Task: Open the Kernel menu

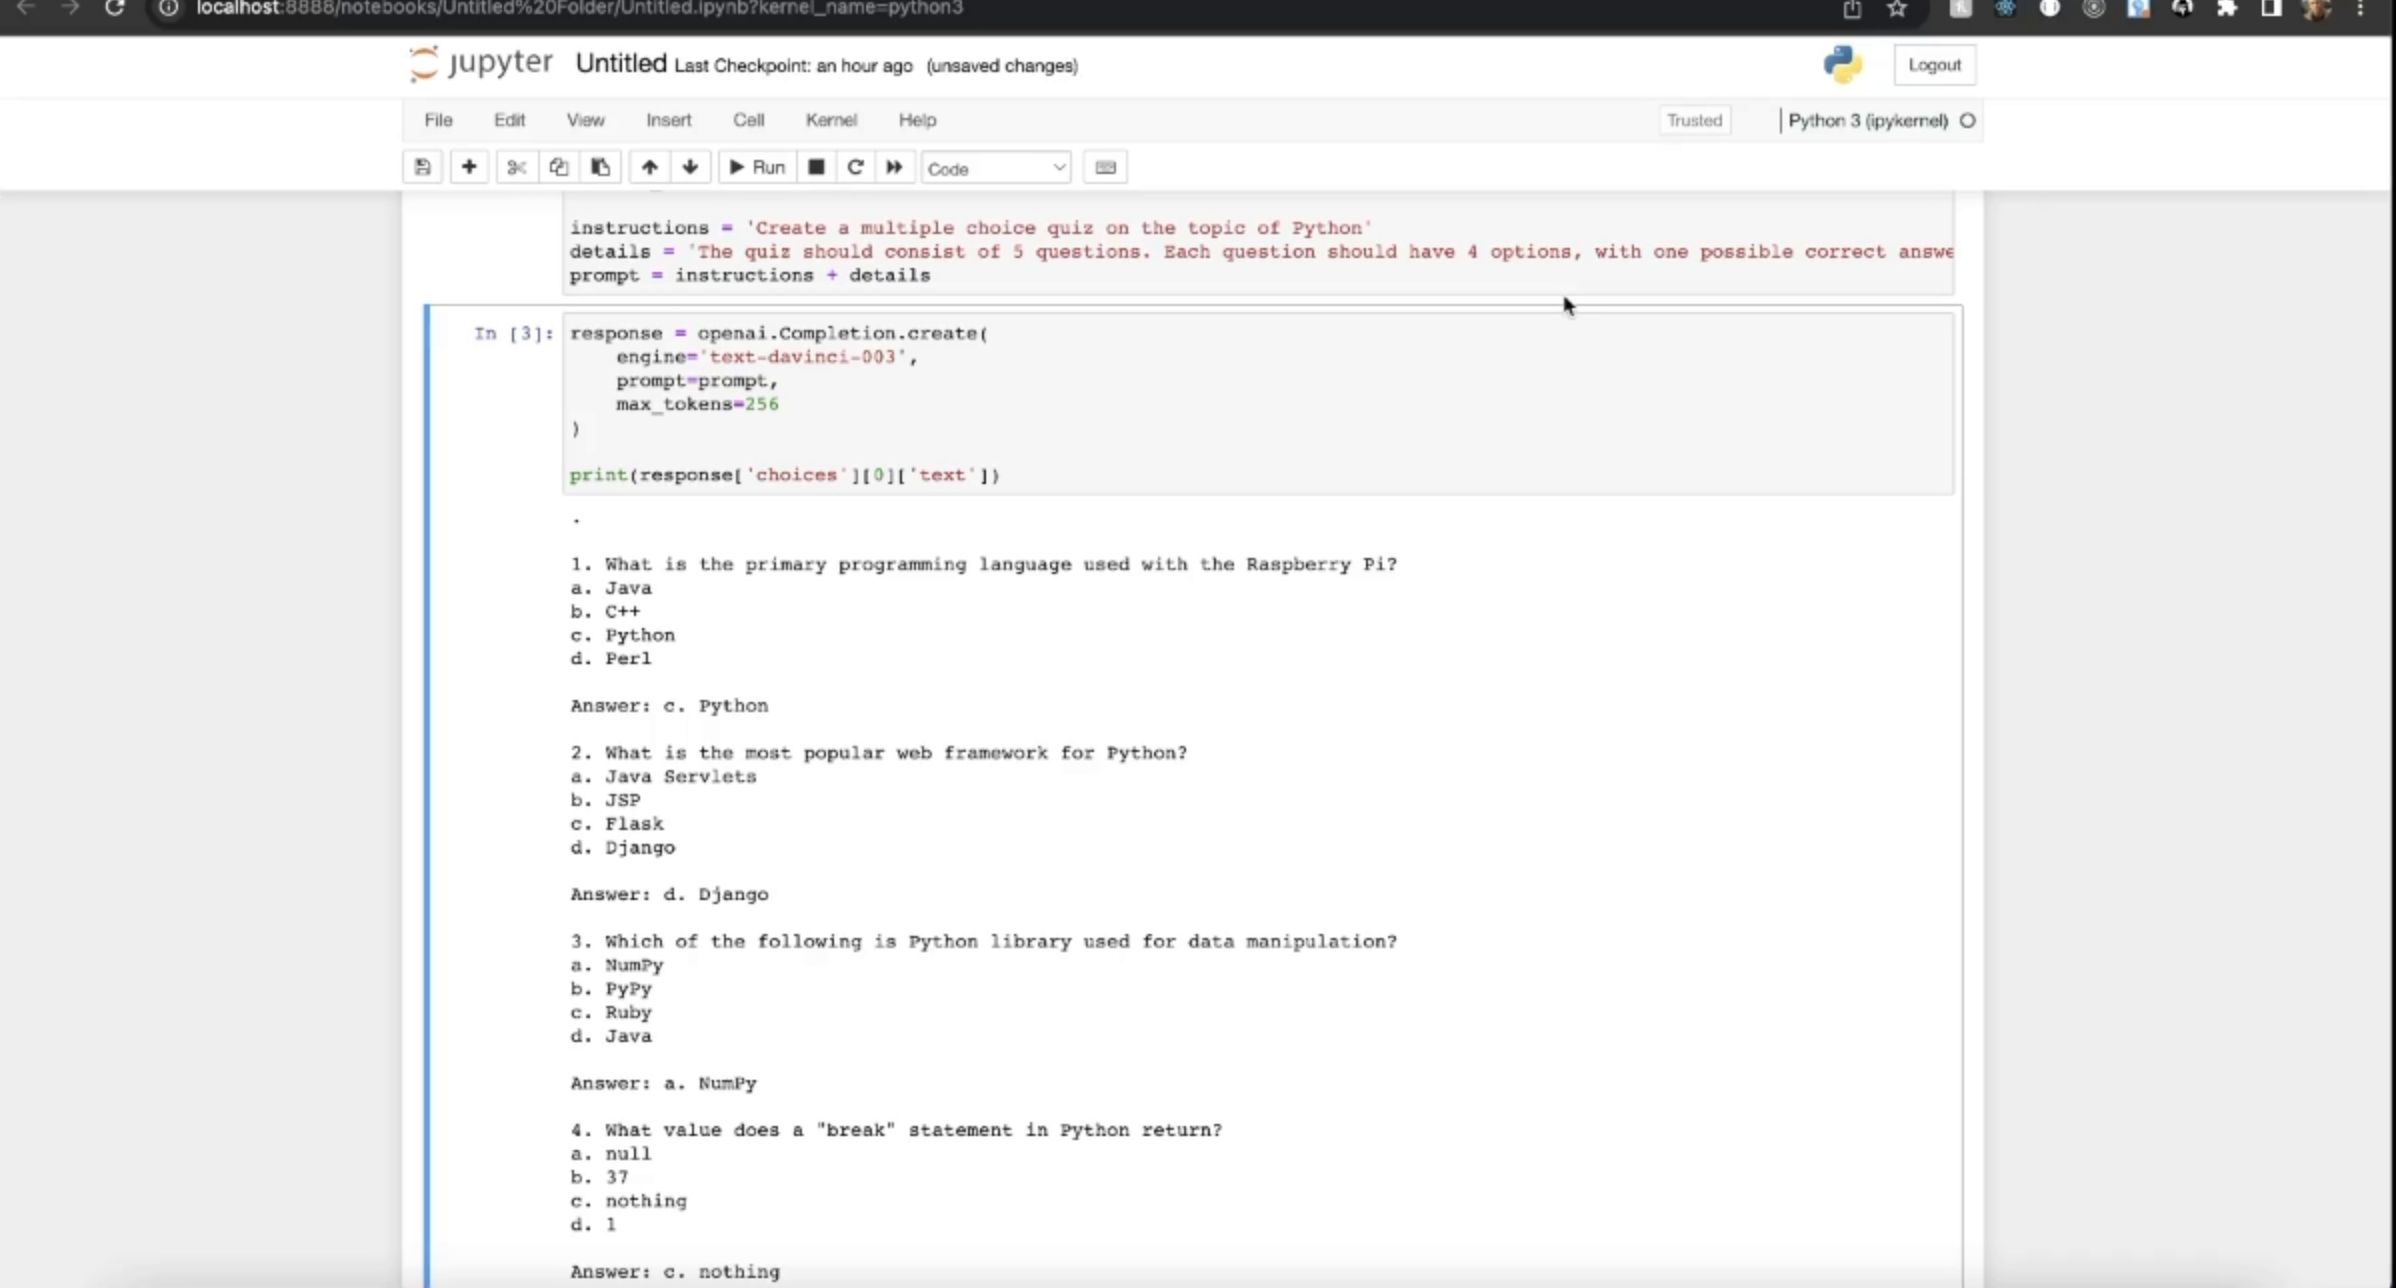Action: [x=830, y=120]
